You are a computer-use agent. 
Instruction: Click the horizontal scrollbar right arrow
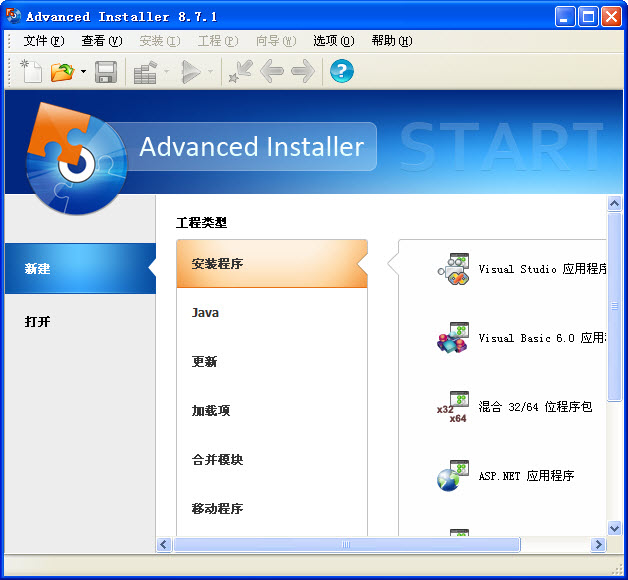pyautogui.click(x=598, y=545)
